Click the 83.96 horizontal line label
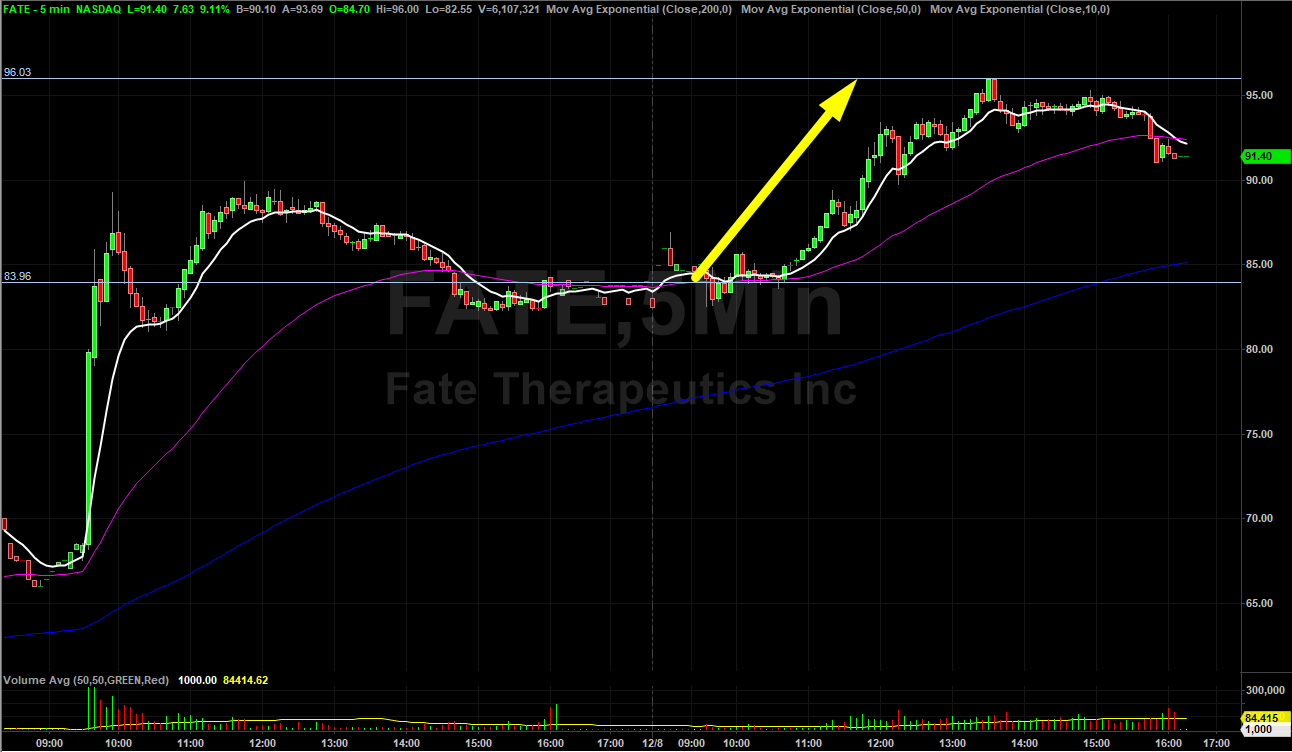This screenshot has width=1292, height=752. pyautogui.click(x=17, y=276)
